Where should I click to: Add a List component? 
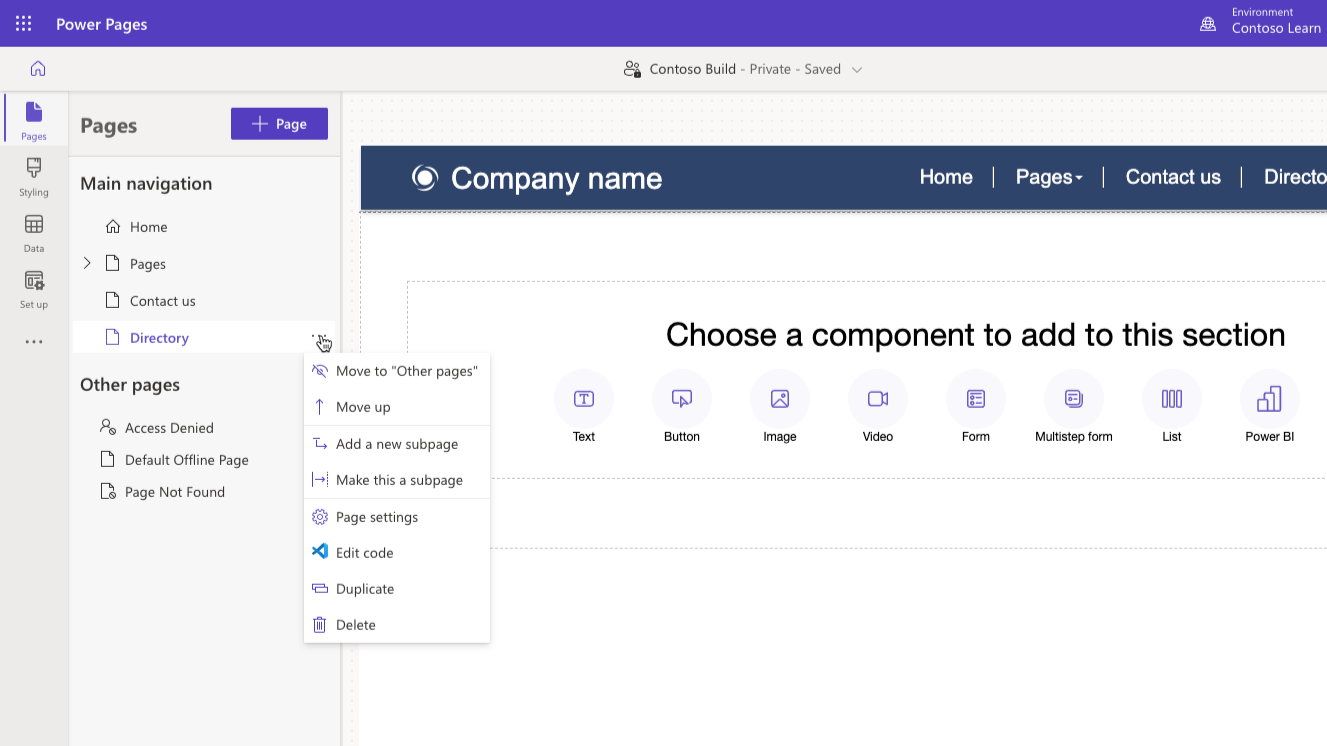pyautogui.click(x=1172, y=407)
